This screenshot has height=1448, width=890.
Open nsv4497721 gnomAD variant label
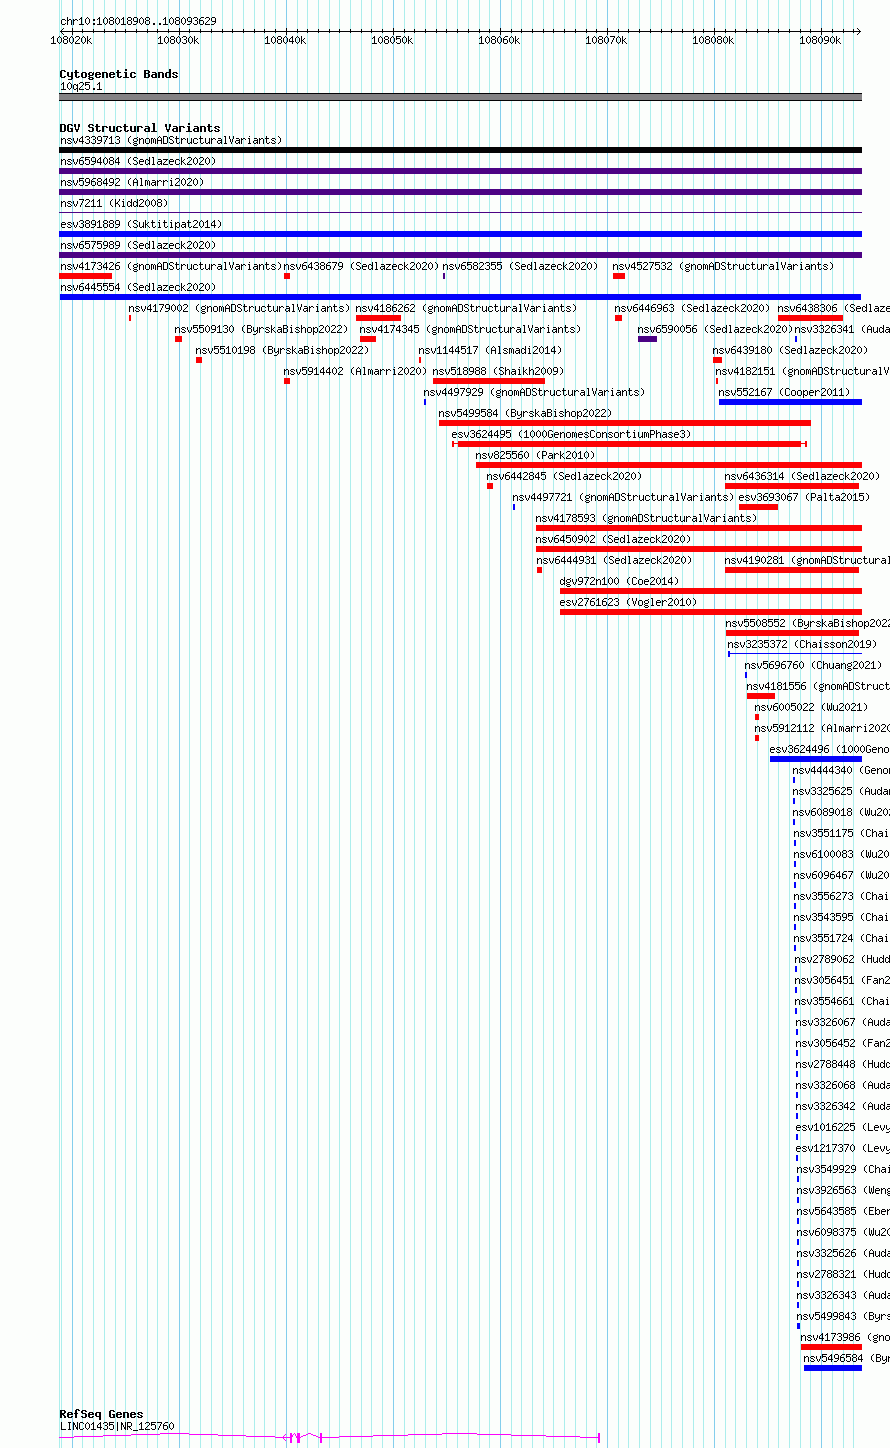[x=624, y=497]
